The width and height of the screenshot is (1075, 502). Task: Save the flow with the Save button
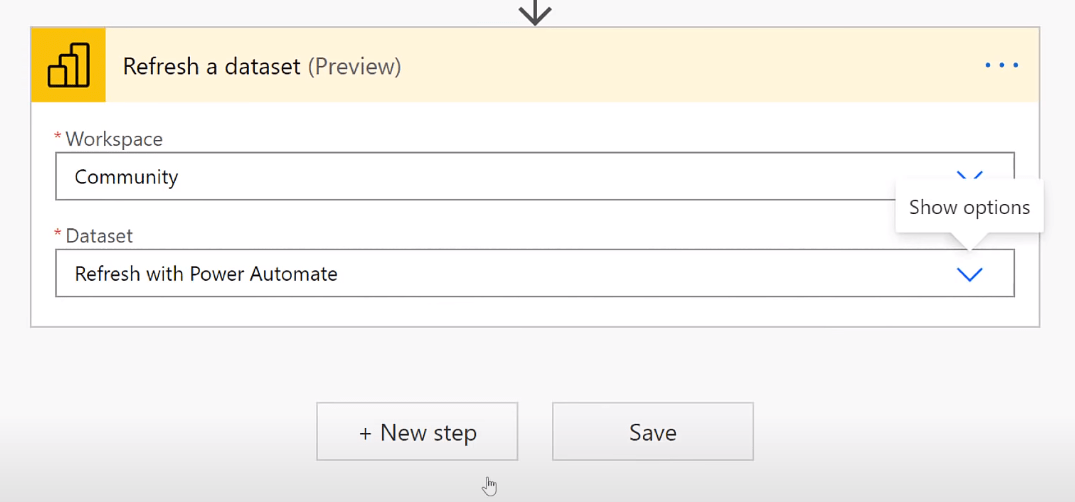point(653,431)
